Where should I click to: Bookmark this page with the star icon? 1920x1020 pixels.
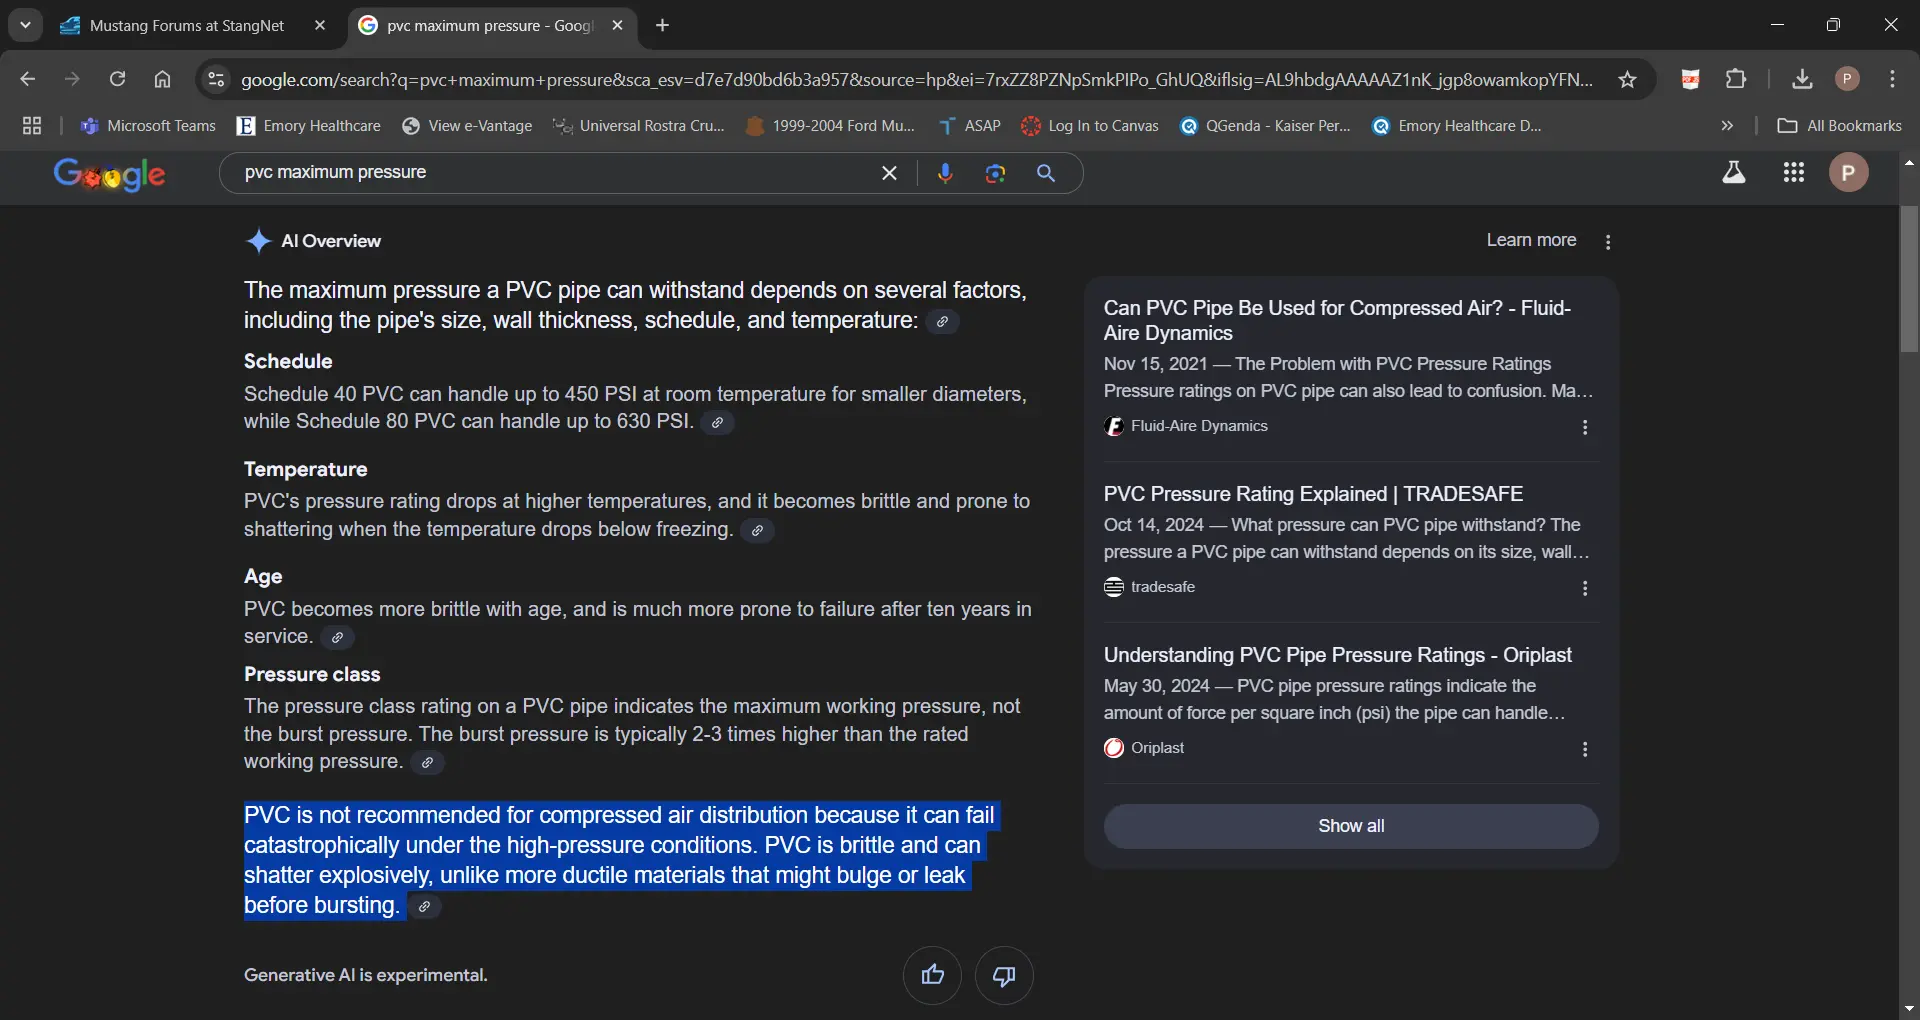click(x=1627, y=79)
